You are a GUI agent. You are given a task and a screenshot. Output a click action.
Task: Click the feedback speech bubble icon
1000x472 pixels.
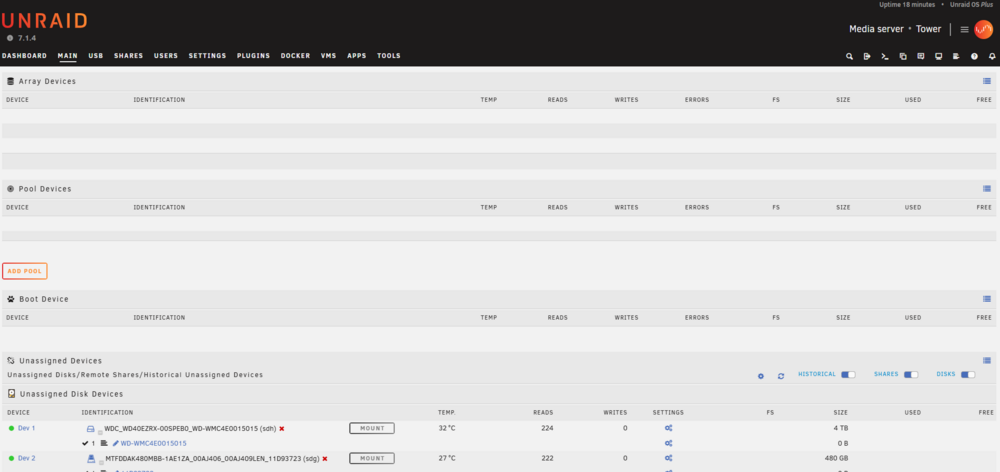click(921, 56)
